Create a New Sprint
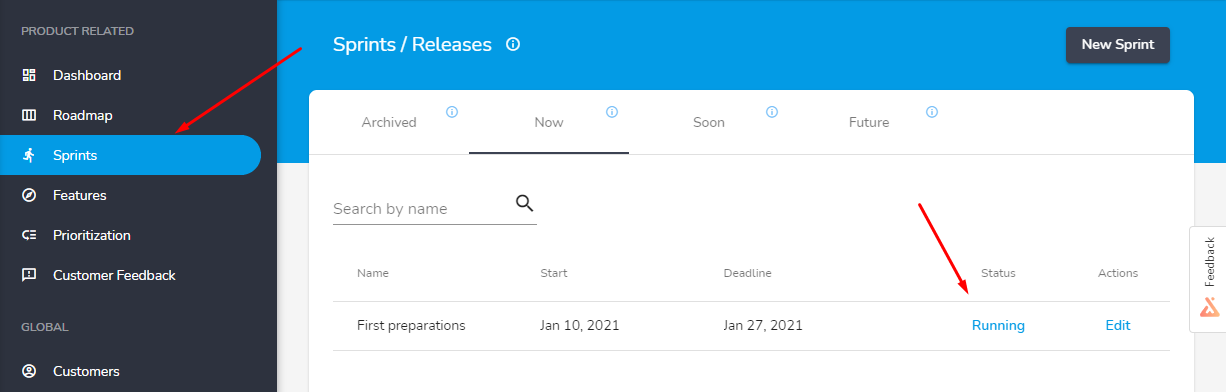Screen dimensions: 1226x392 1118,45
